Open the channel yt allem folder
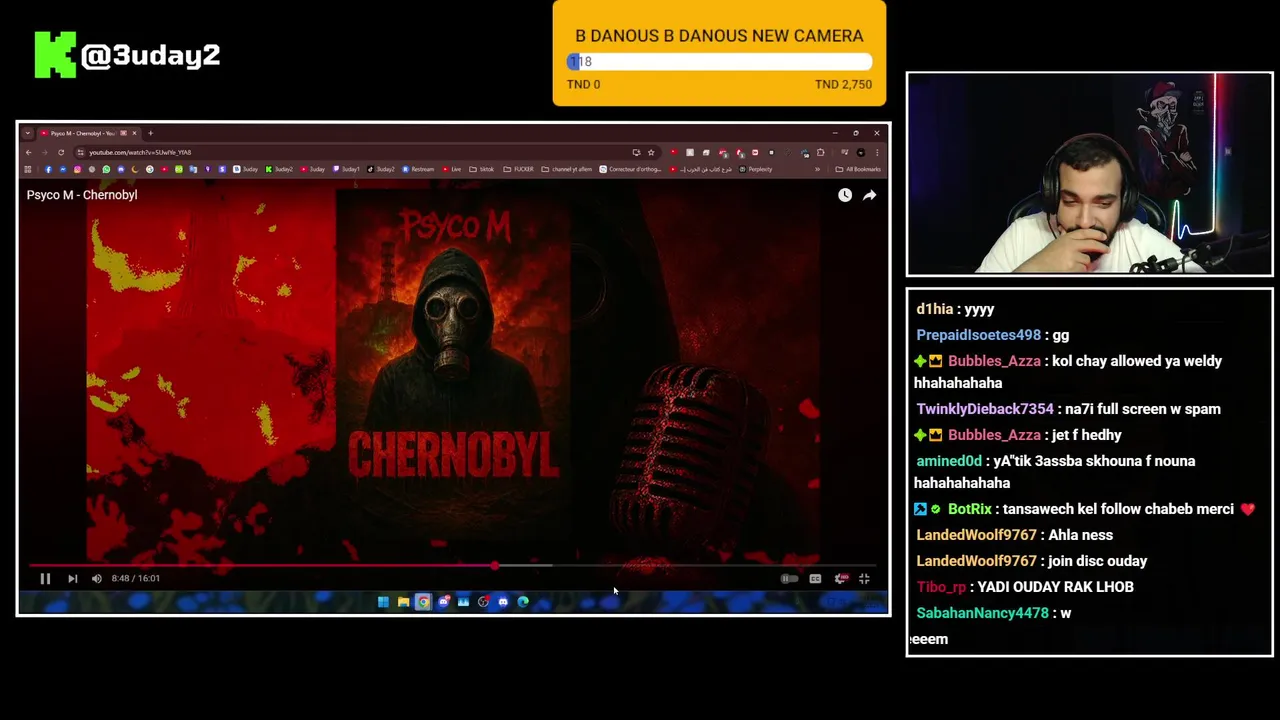 click(x=567, y=169)
